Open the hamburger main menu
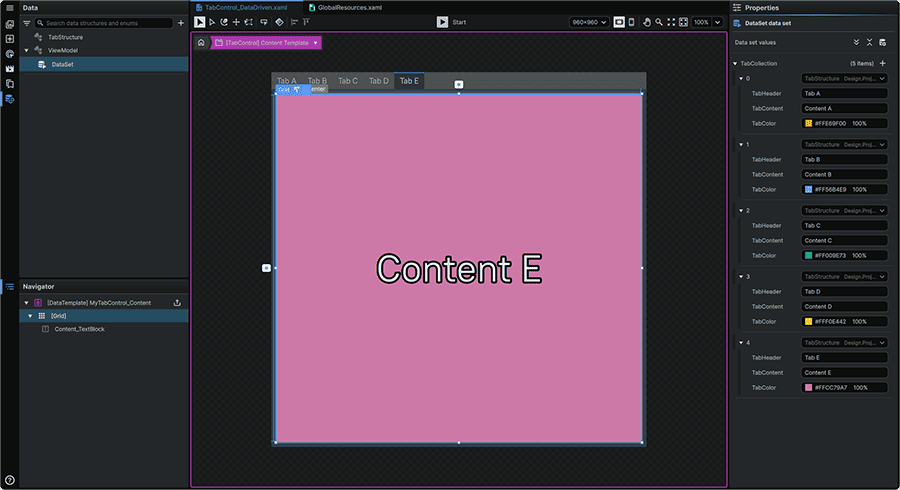This screenshot has width=900, height=490. click(x=9, y=8)
